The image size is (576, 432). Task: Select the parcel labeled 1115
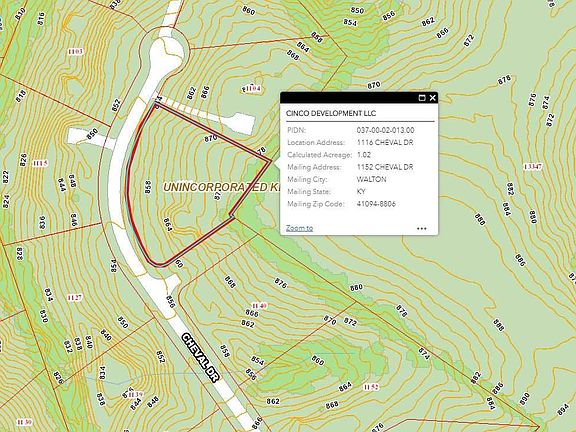(x=40, y=163)
